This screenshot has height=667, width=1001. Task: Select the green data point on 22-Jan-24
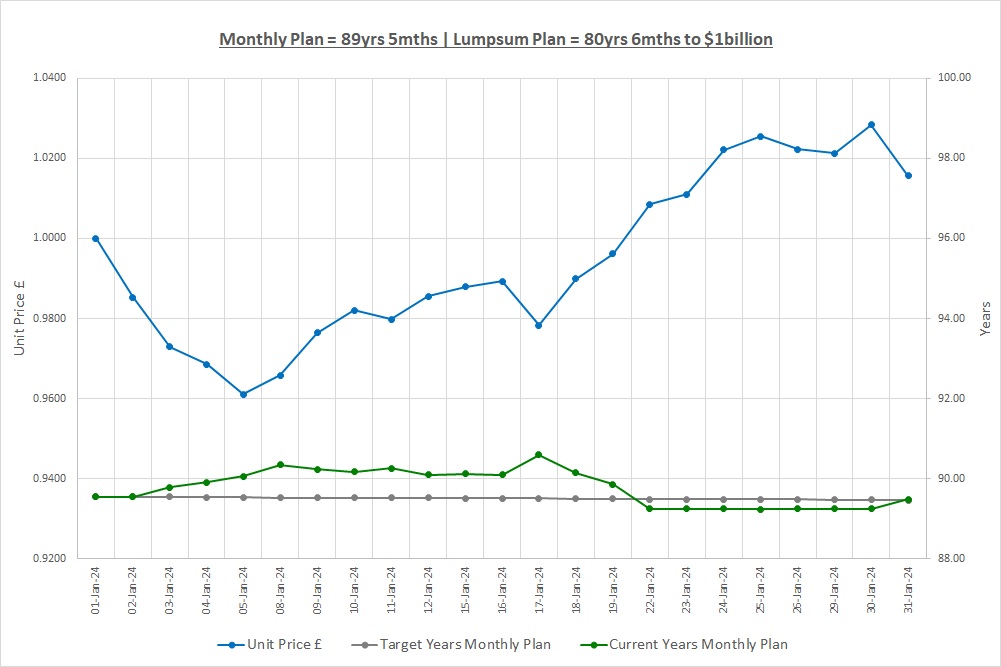649,509
